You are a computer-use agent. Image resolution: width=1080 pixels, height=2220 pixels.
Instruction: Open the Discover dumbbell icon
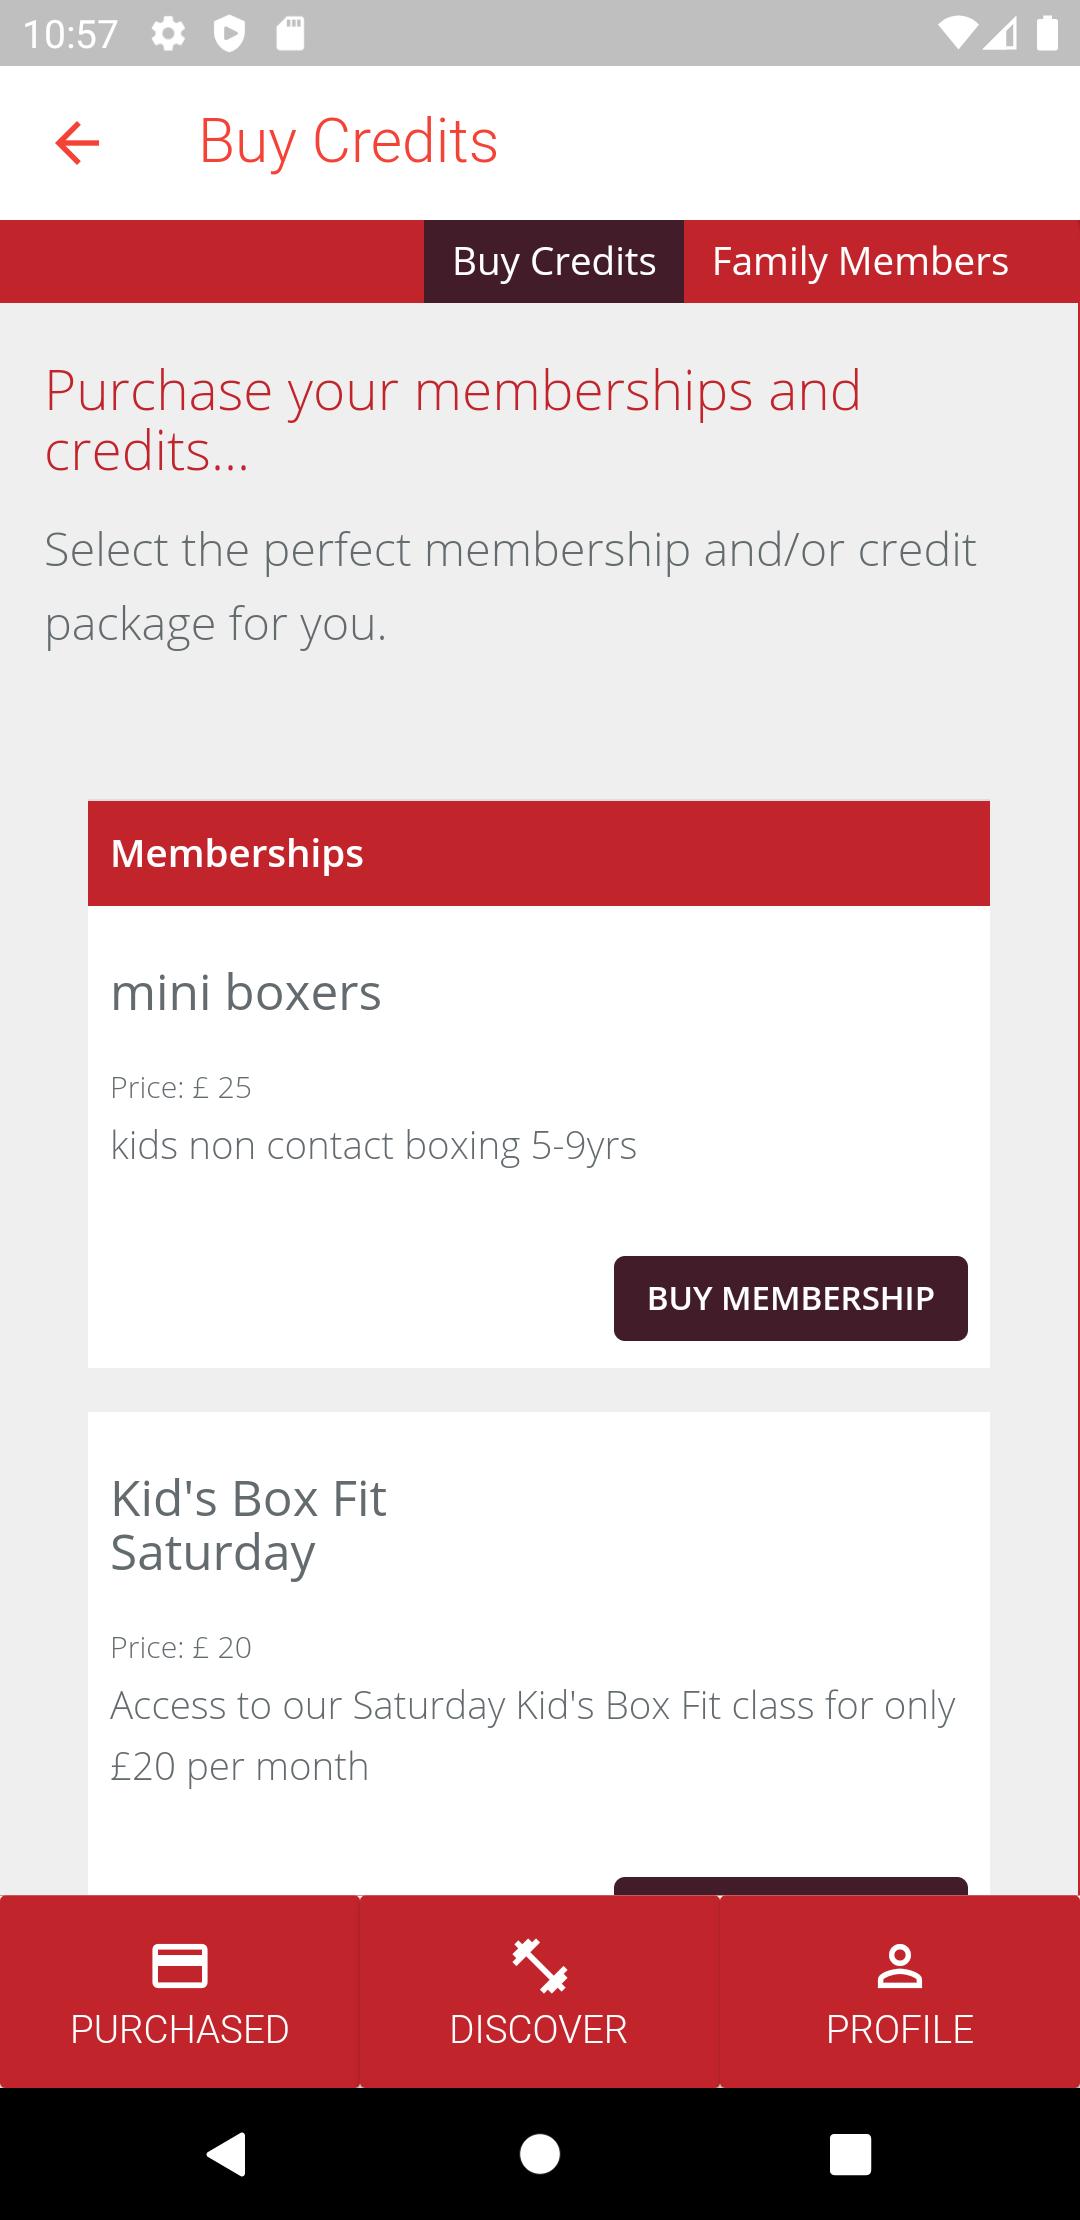pos(539,1965)
